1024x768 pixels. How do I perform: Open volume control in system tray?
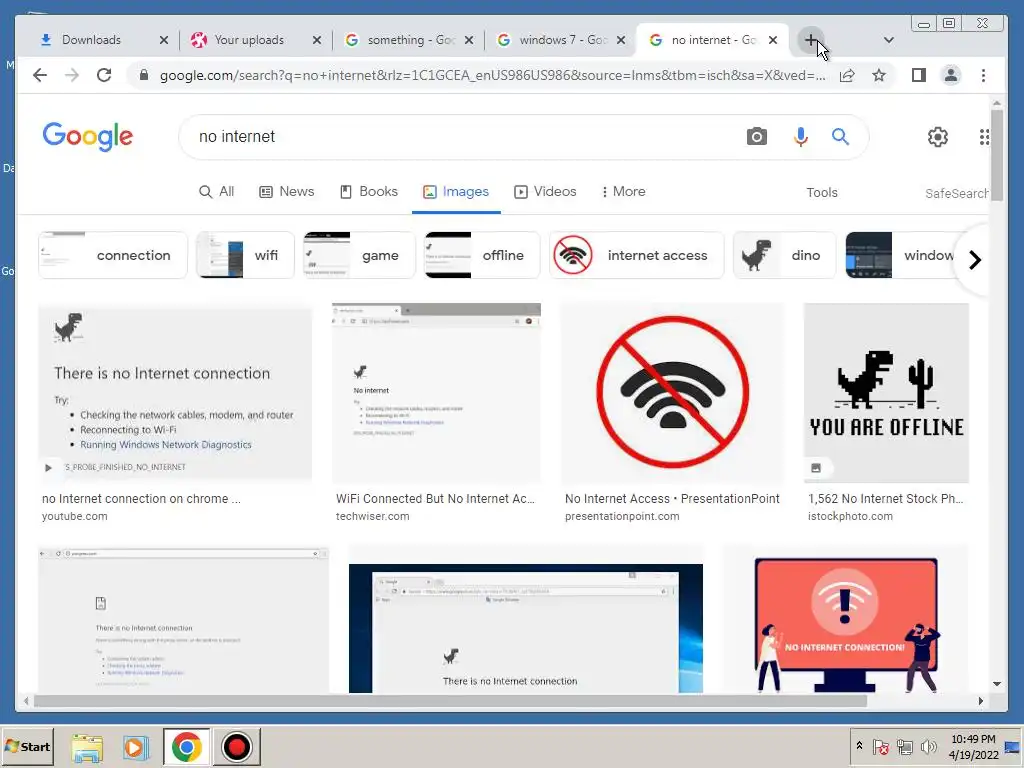928,746
